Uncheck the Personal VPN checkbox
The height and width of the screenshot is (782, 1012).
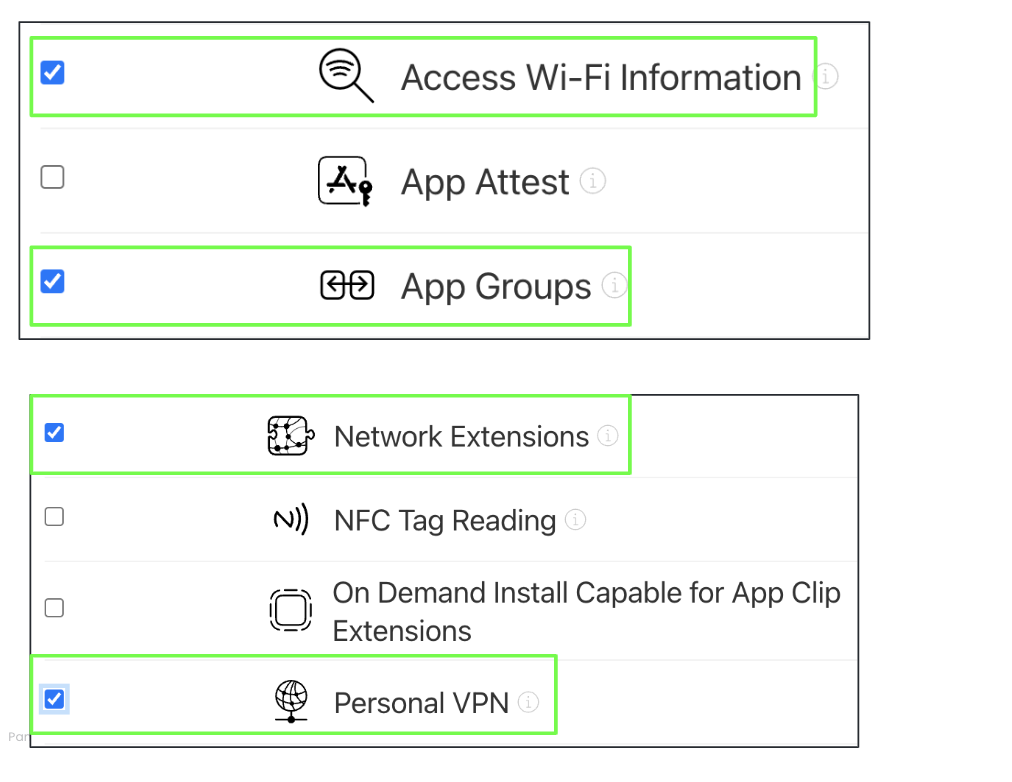click(x=55, y=699)
